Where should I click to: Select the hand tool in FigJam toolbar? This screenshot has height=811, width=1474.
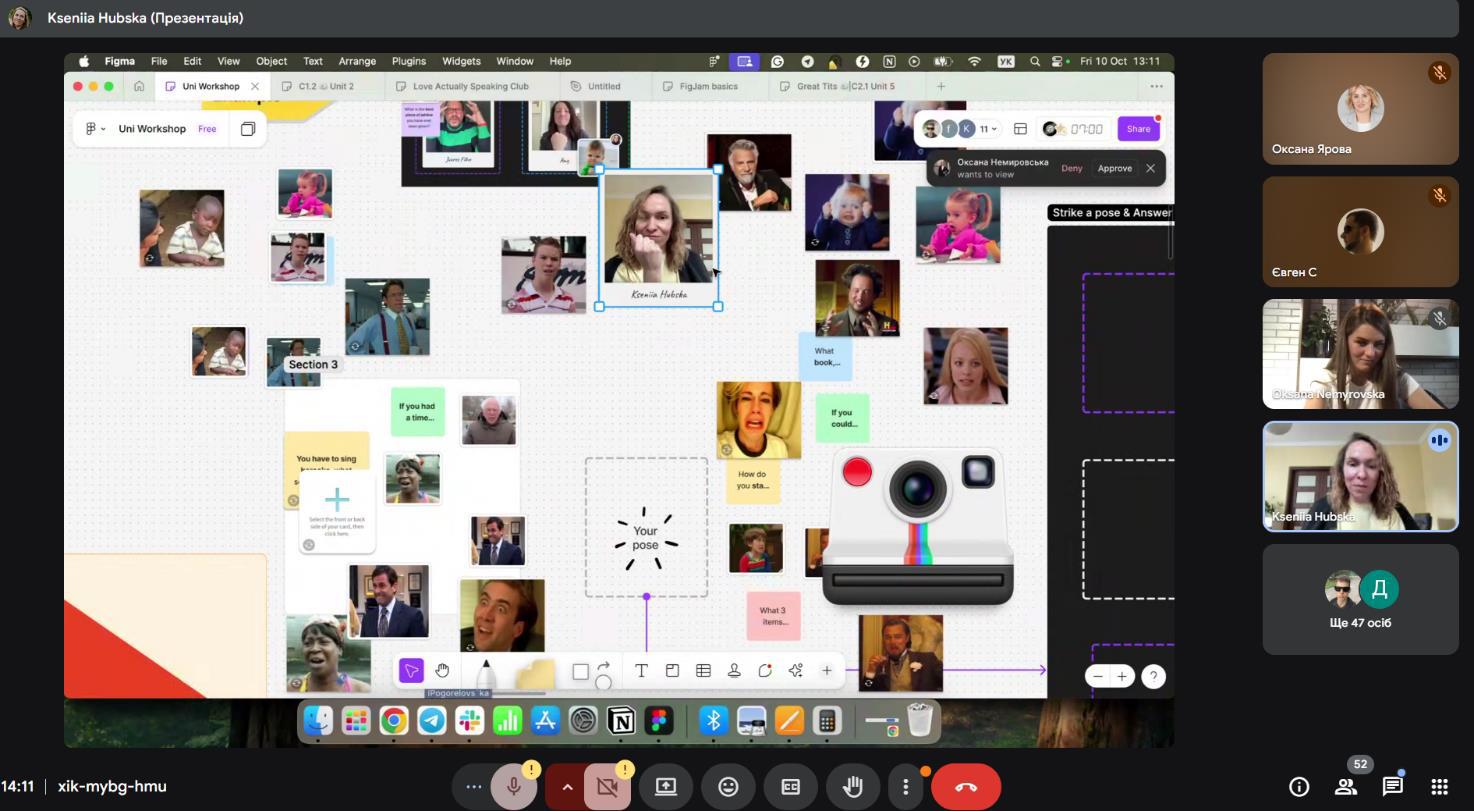click(x=442, y=671)
